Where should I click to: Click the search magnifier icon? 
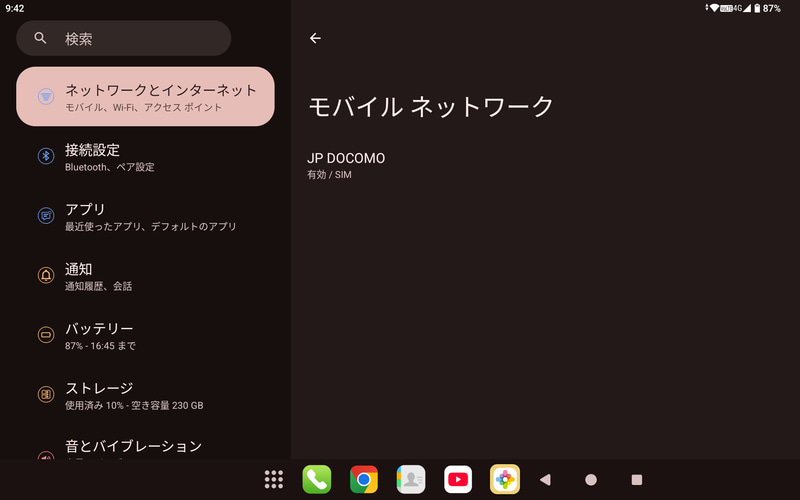coord(40,38)
